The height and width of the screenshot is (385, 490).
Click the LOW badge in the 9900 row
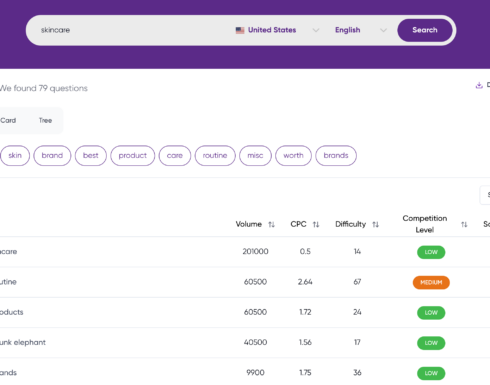point(431,373)
